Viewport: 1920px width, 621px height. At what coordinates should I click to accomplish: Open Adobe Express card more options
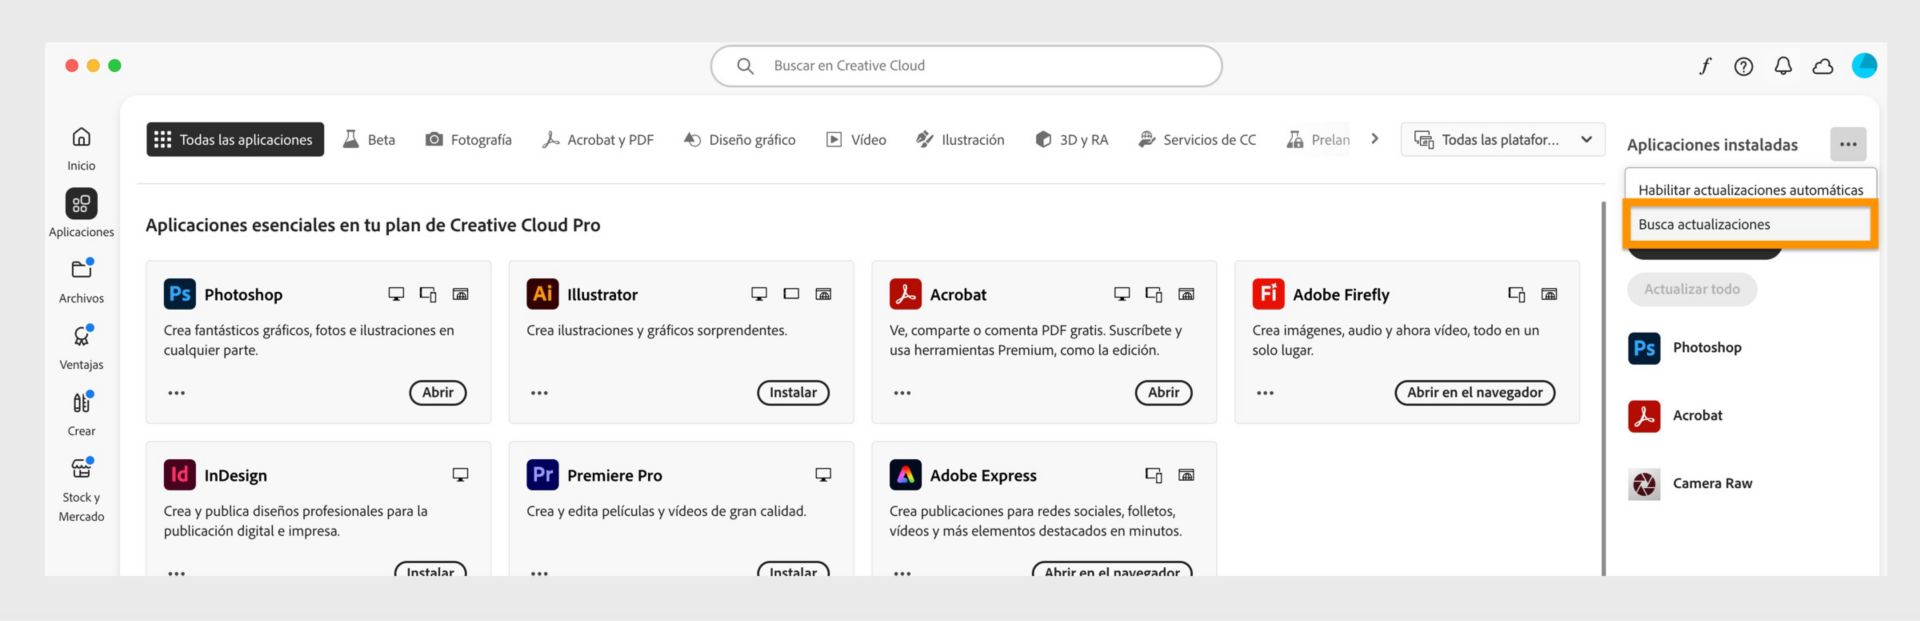[903, 572]
